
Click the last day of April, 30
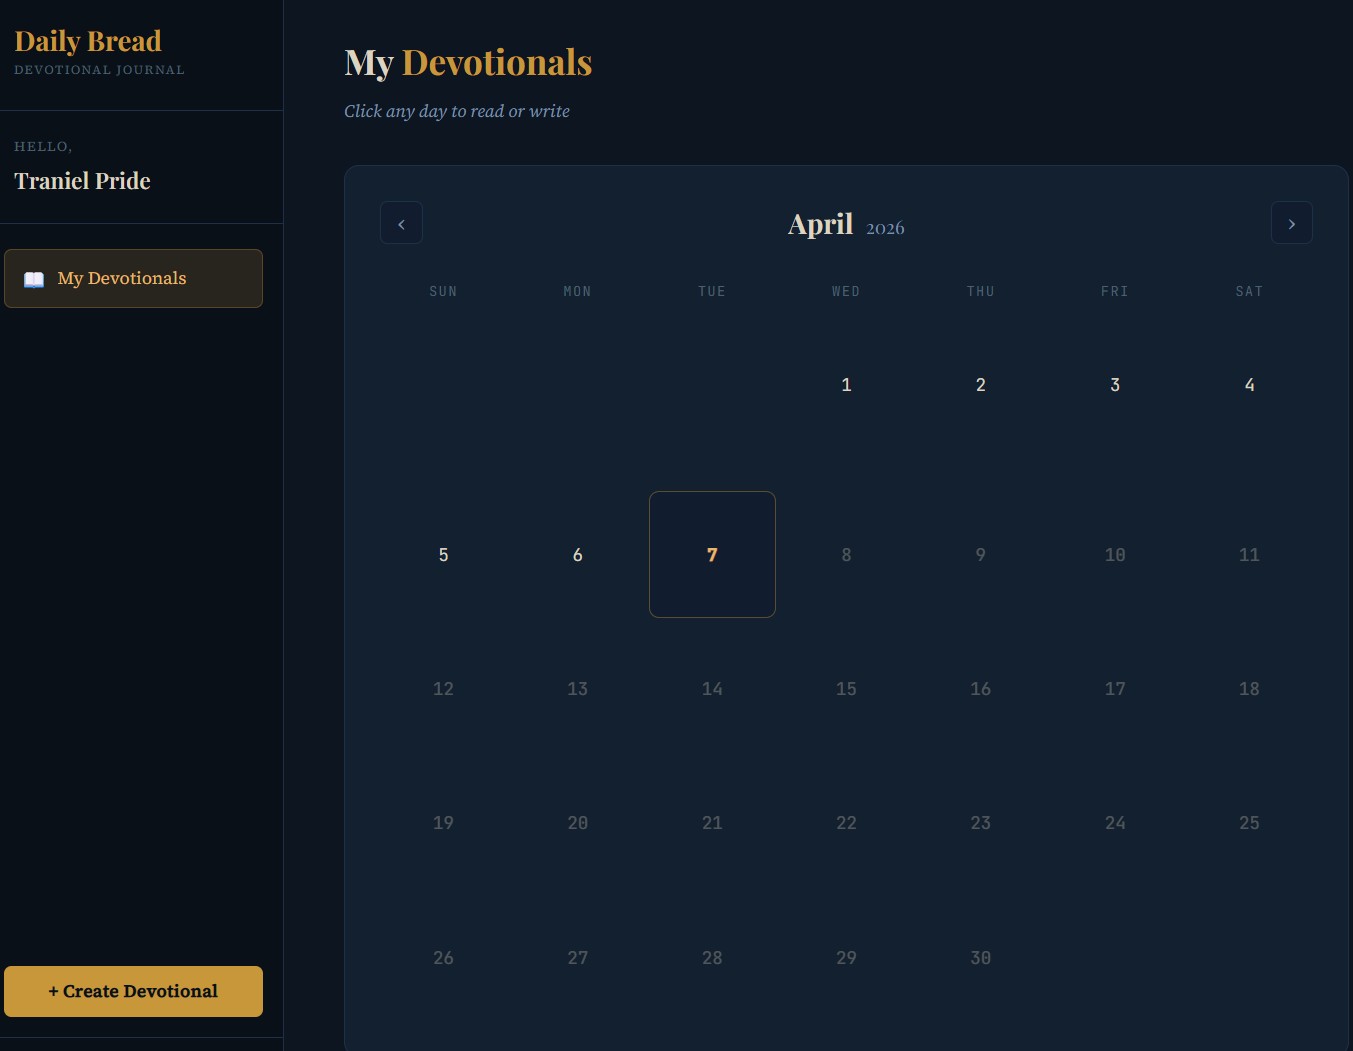click(x=980, y=957)
